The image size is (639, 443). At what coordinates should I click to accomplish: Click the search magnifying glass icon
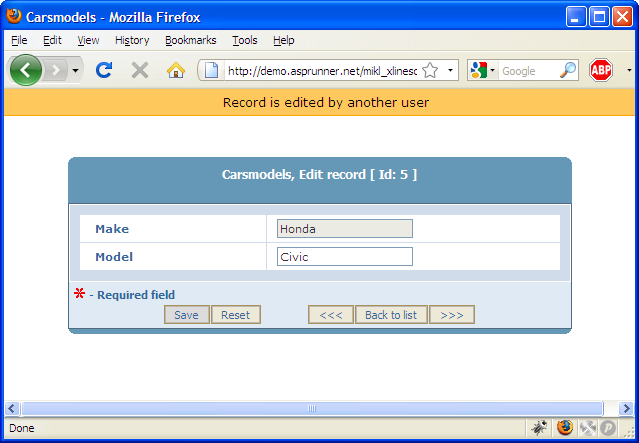[x=568, y=70]
